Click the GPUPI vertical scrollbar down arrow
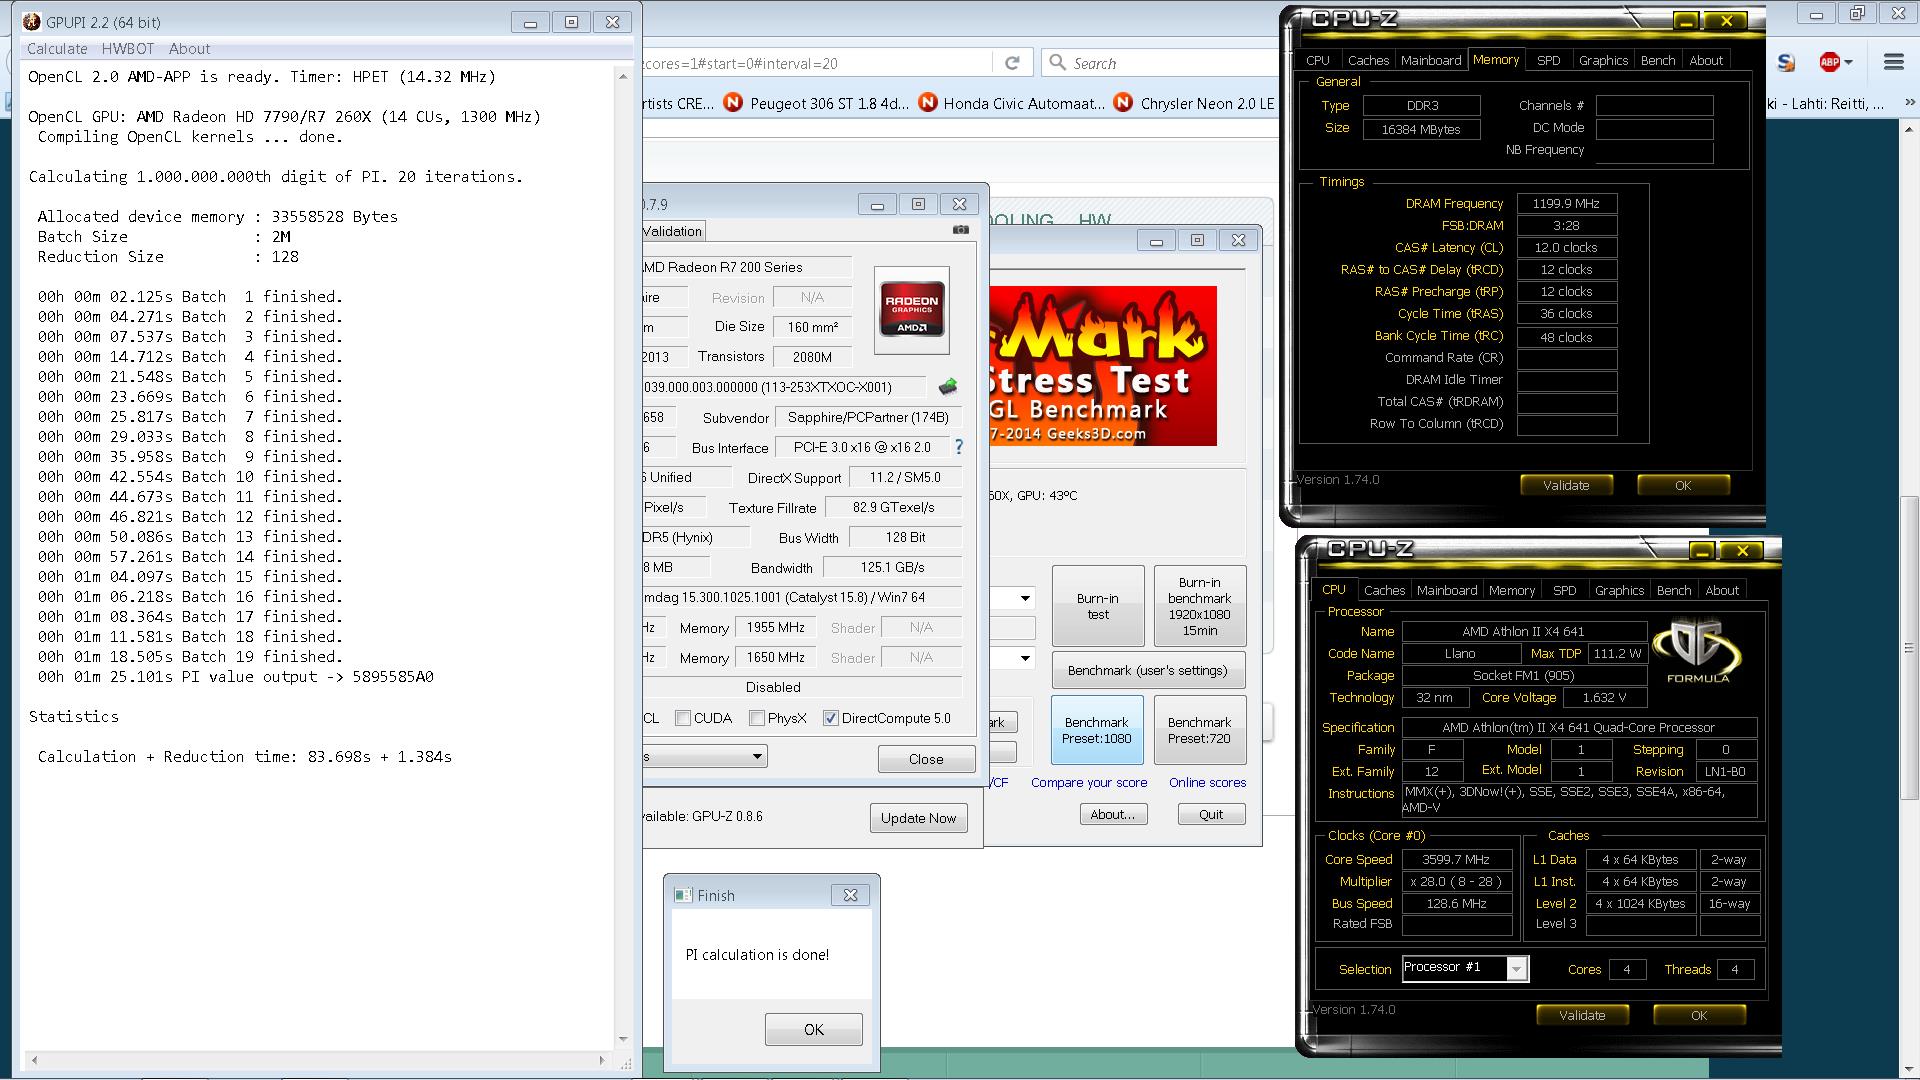1920x1080 pixels. coord(623,1039)
